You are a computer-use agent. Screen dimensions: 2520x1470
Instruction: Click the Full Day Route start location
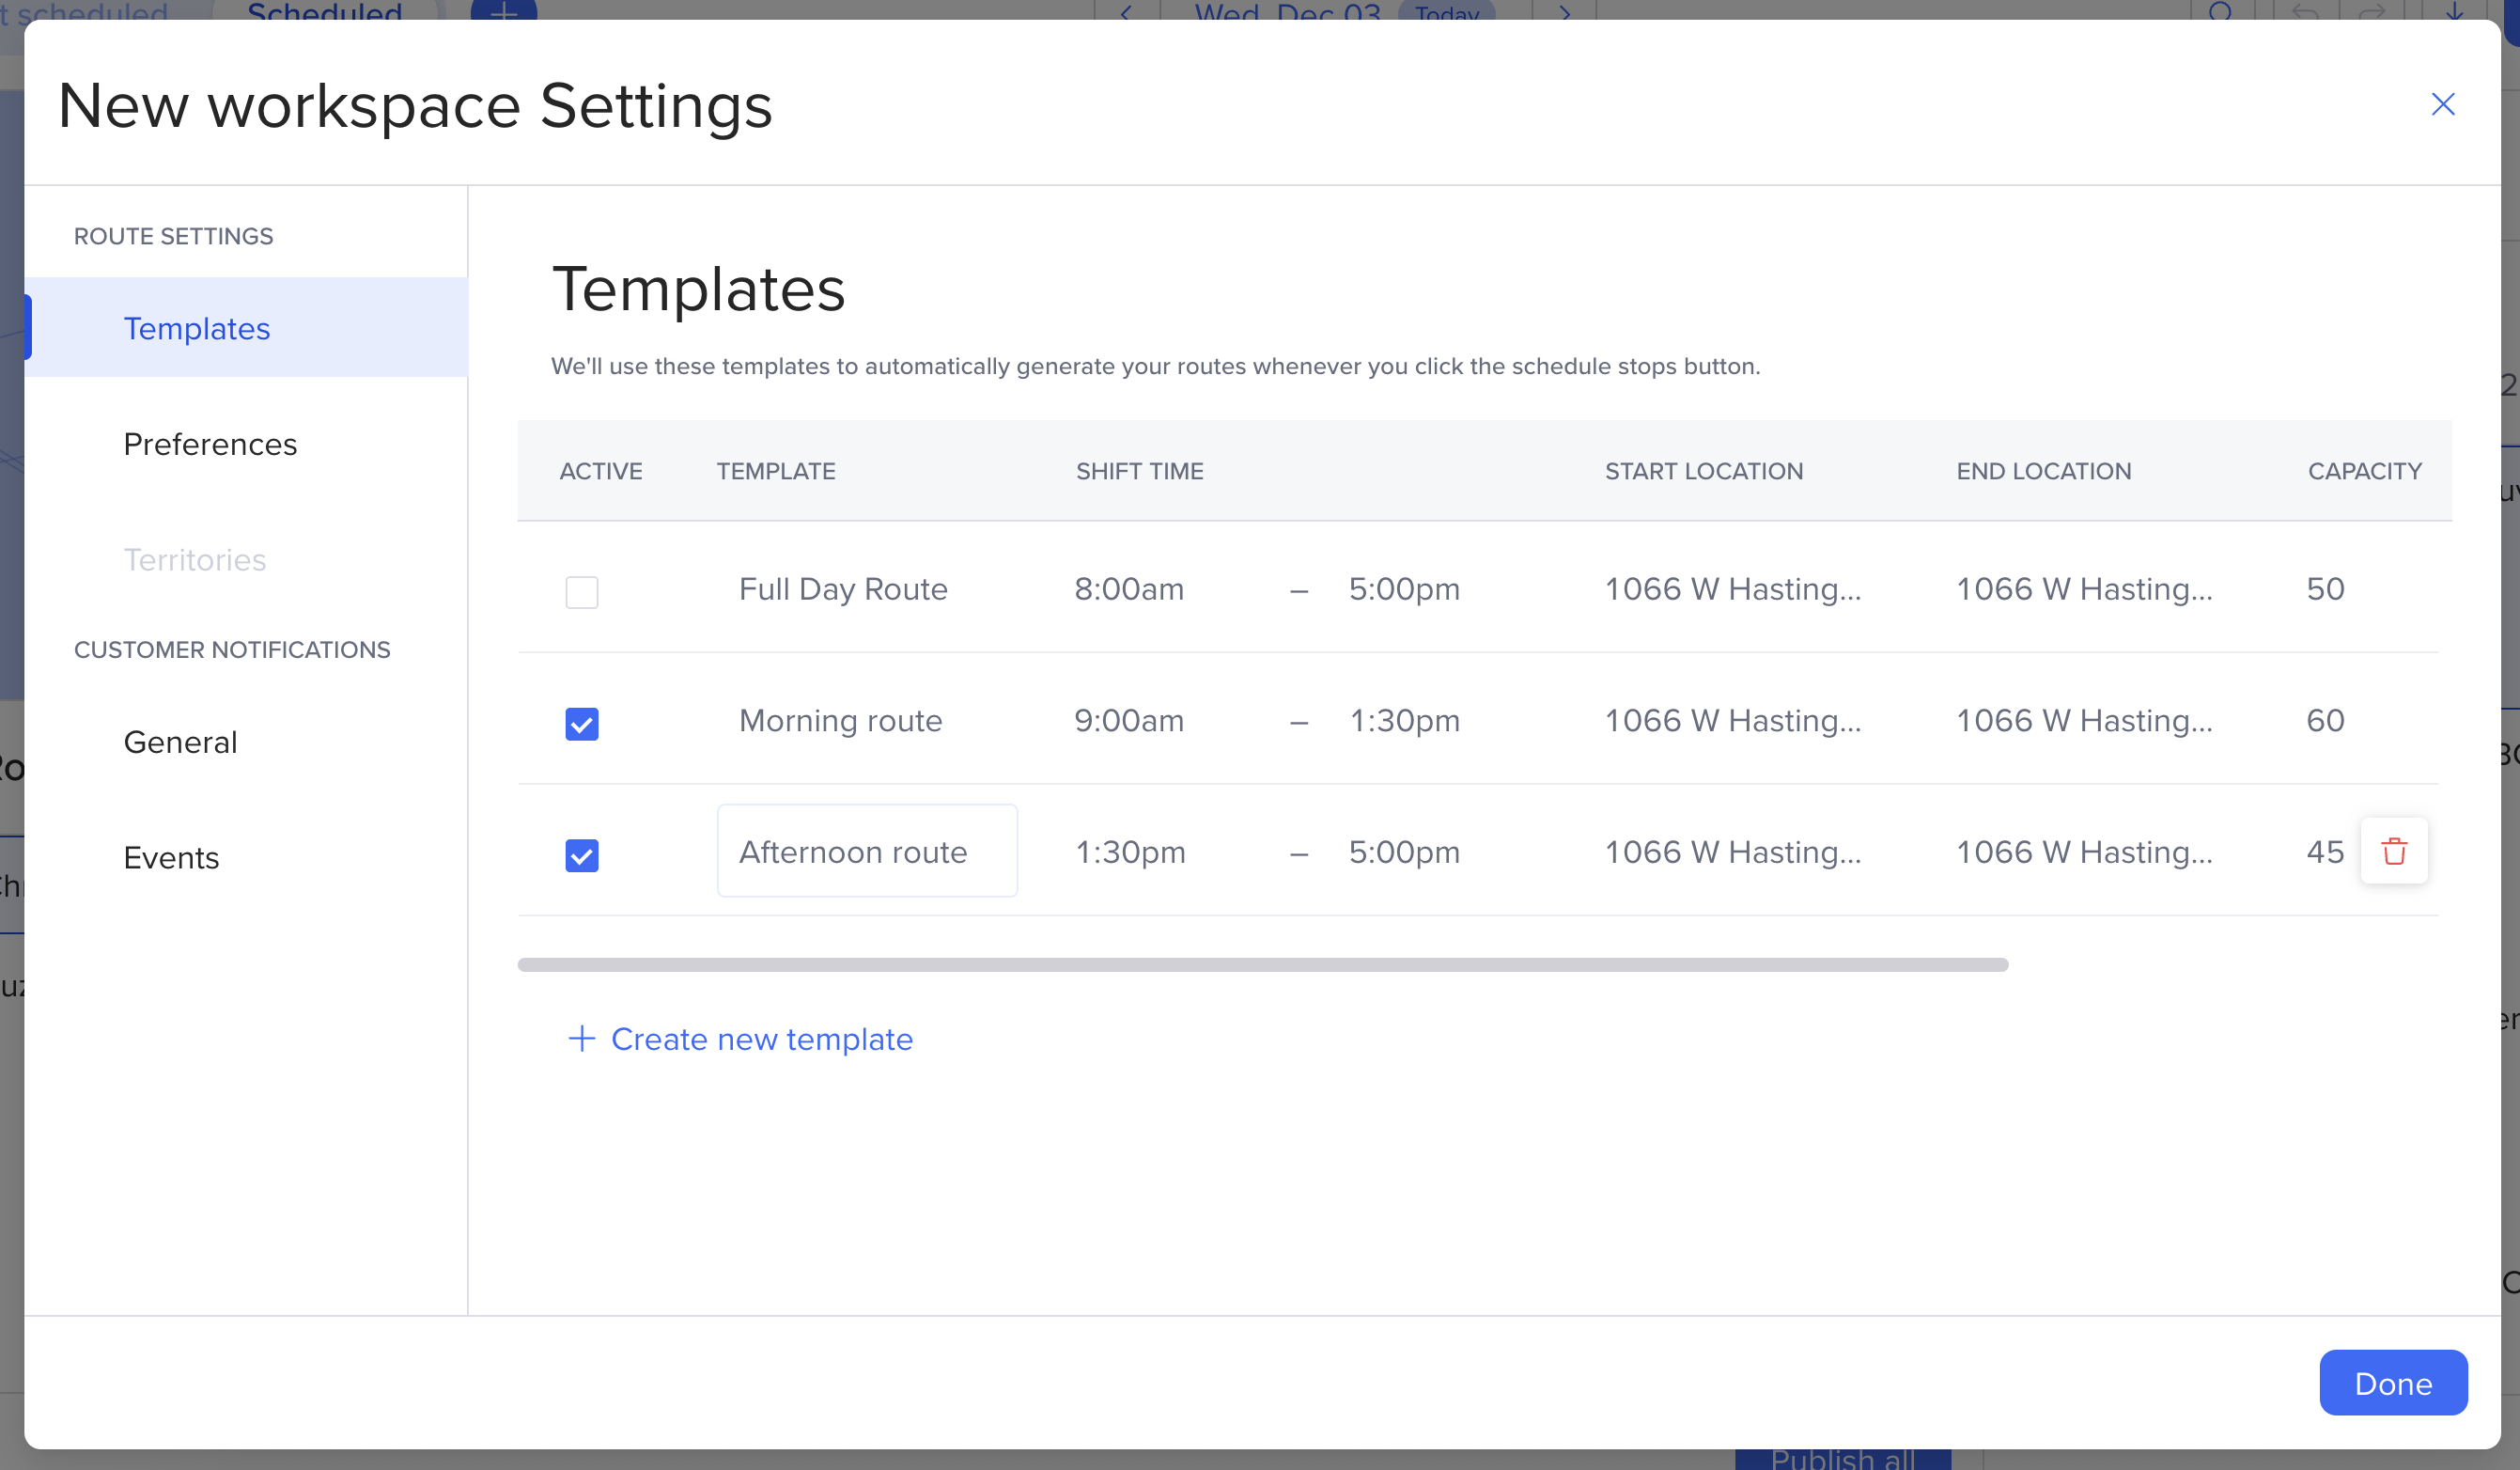1732,589
